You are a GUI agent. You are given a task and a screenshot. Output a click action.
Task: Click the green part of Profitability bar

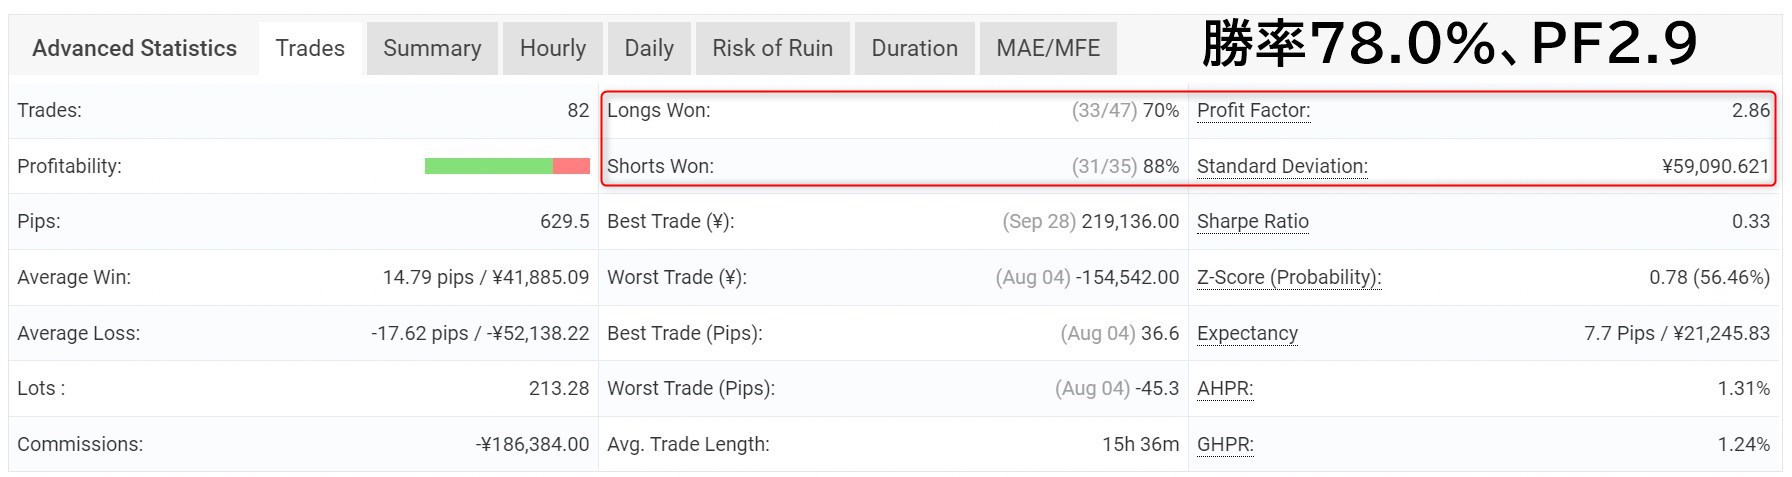click(489, 166)
